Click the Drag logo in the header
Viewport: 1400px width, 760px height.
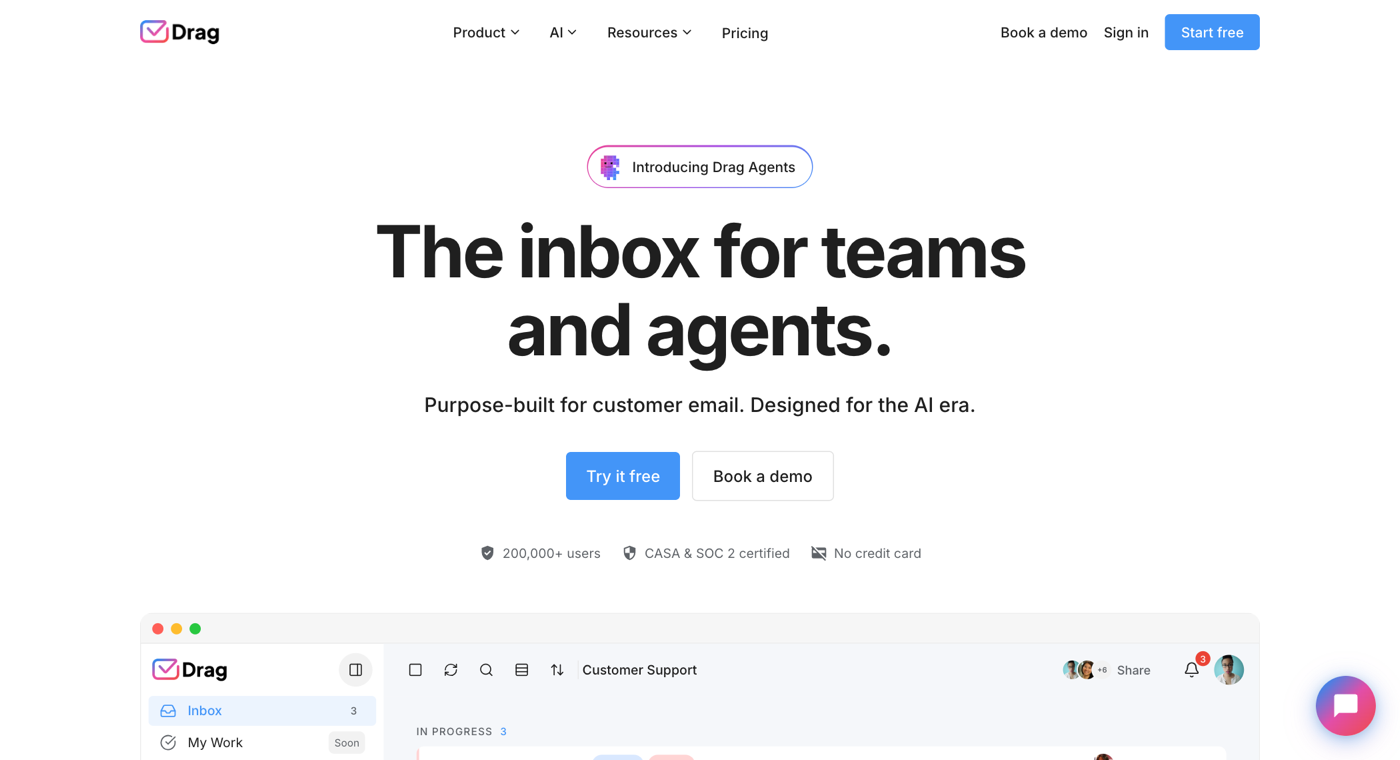180,32
